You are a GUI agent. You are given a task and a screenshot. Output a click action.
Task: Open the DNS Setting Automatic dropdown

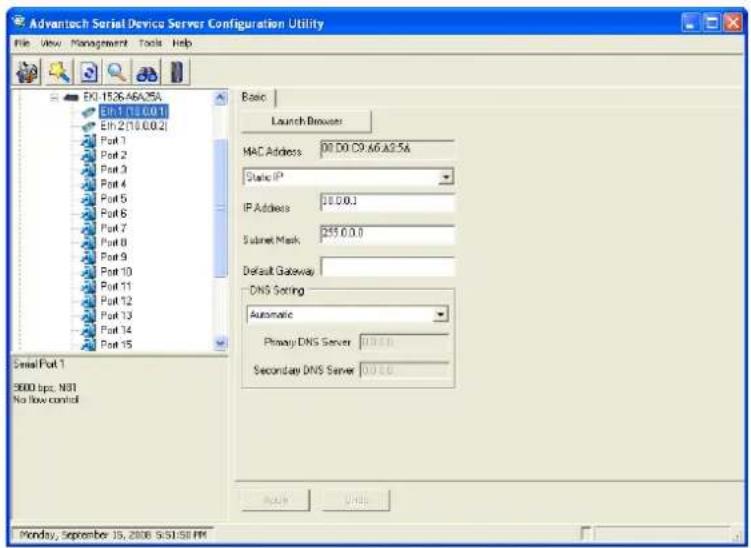(x=441, y=314)
